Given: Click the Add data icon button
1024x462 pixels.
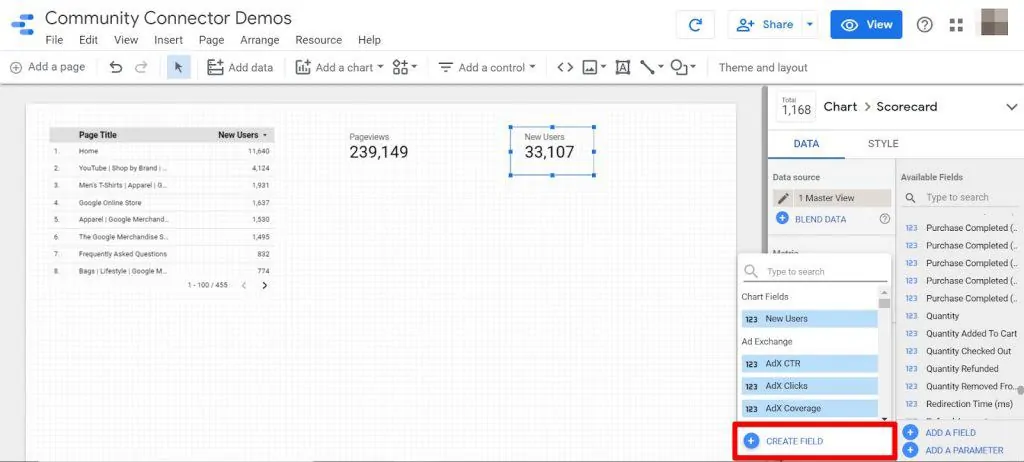Looking at the screenshot, I should [x=240, y=67].
